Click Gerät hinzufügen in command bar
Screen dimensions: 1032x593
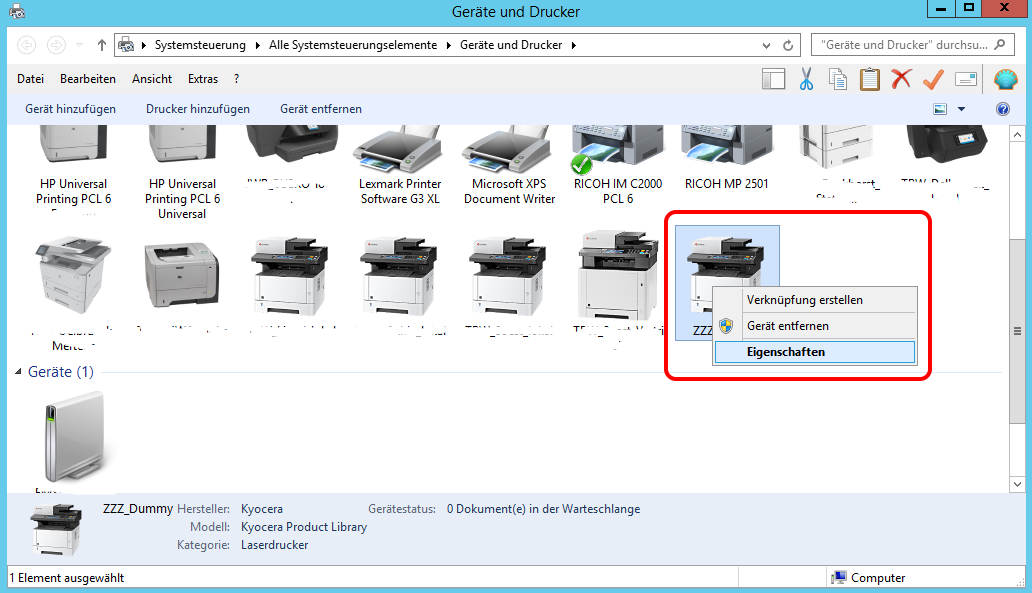(70, 109)
